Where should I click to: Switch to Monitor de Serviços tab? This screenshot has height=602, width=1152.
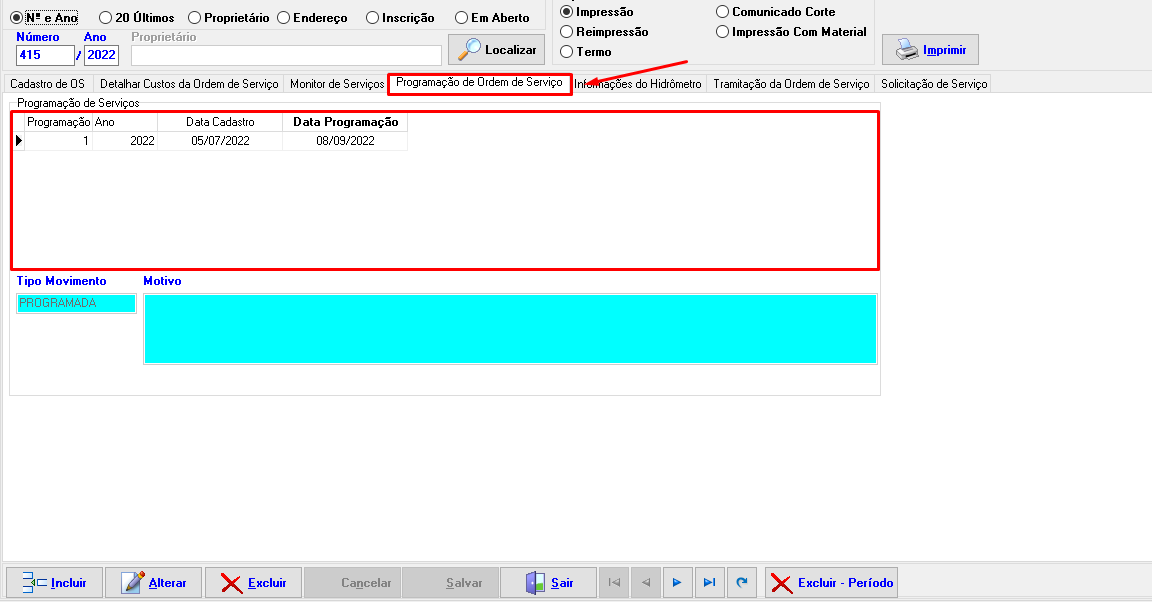pos(336,84)
